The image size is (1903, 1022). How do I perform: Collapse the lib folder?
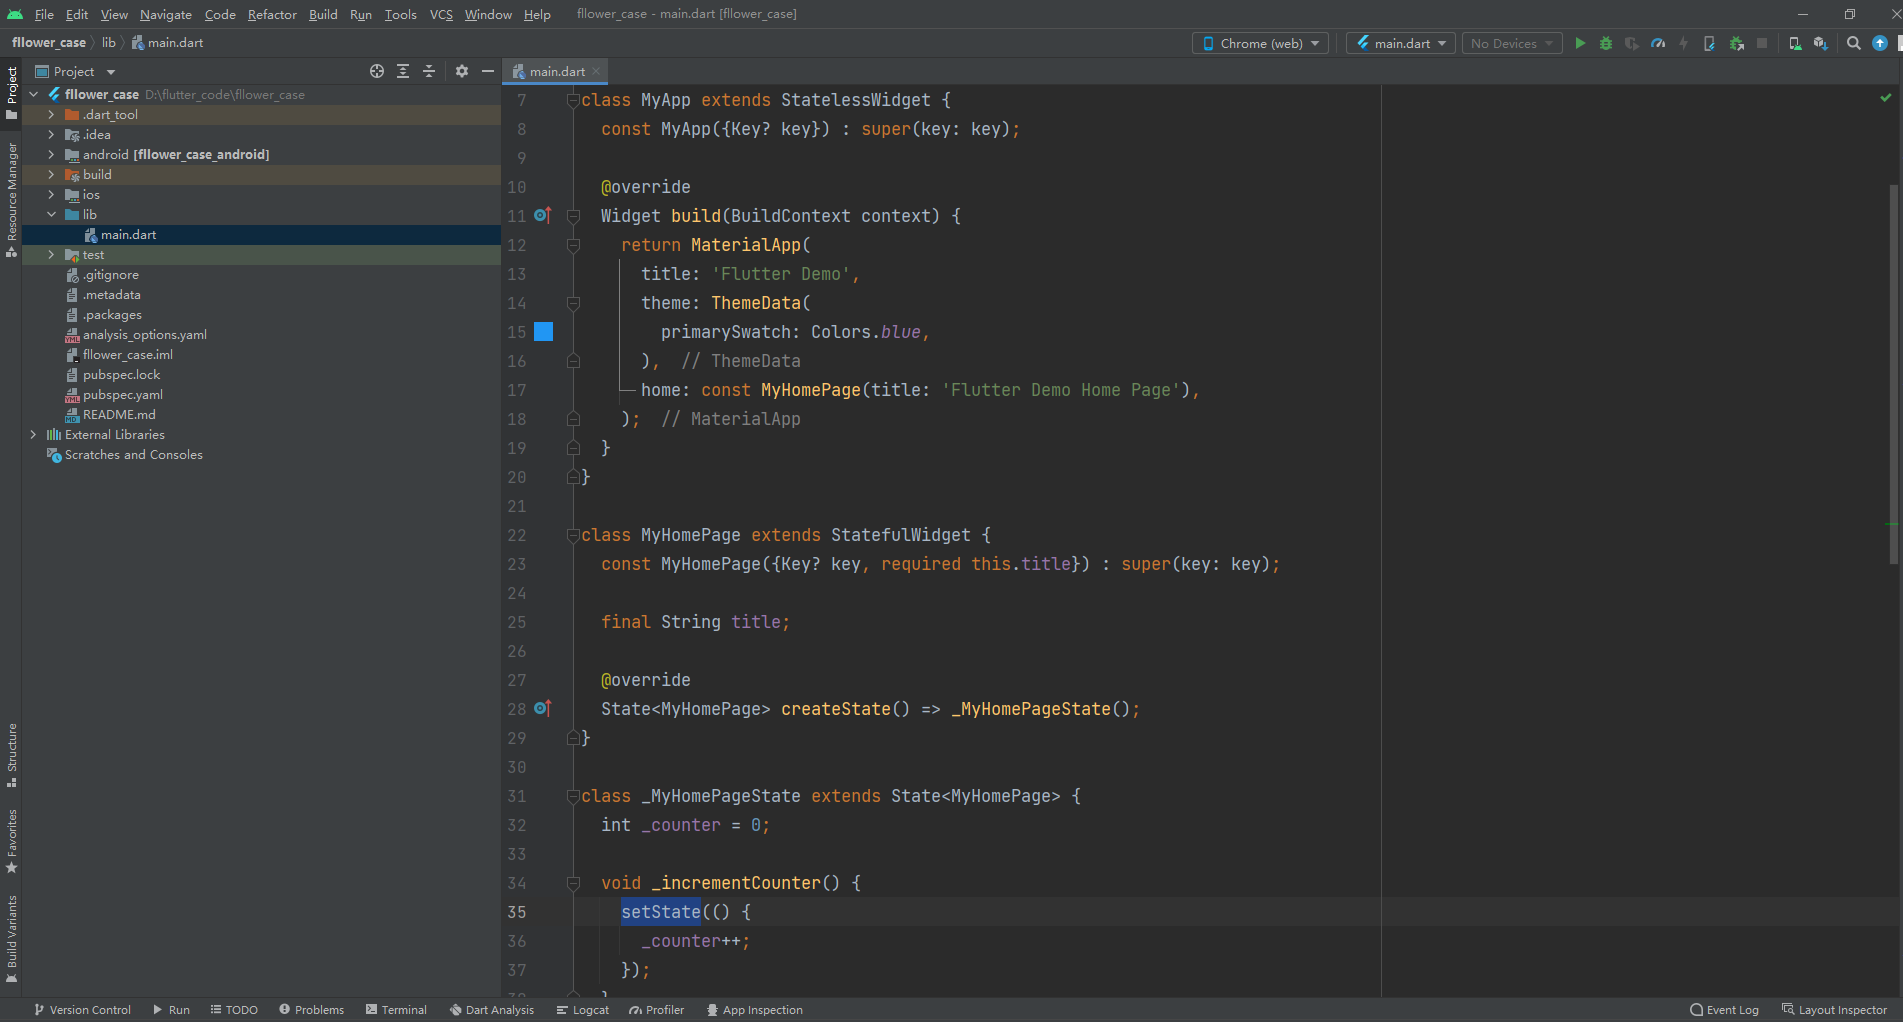[x=51, y=215]
